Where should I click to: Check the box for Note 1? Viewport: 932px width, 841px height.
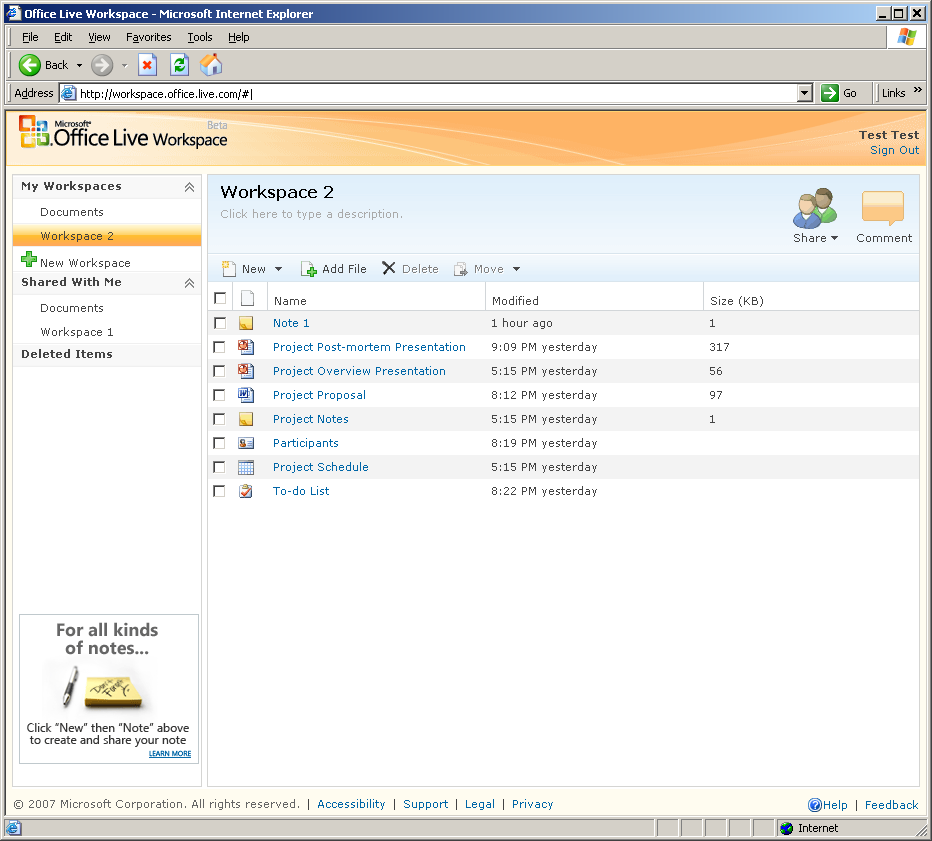(220, 323)
